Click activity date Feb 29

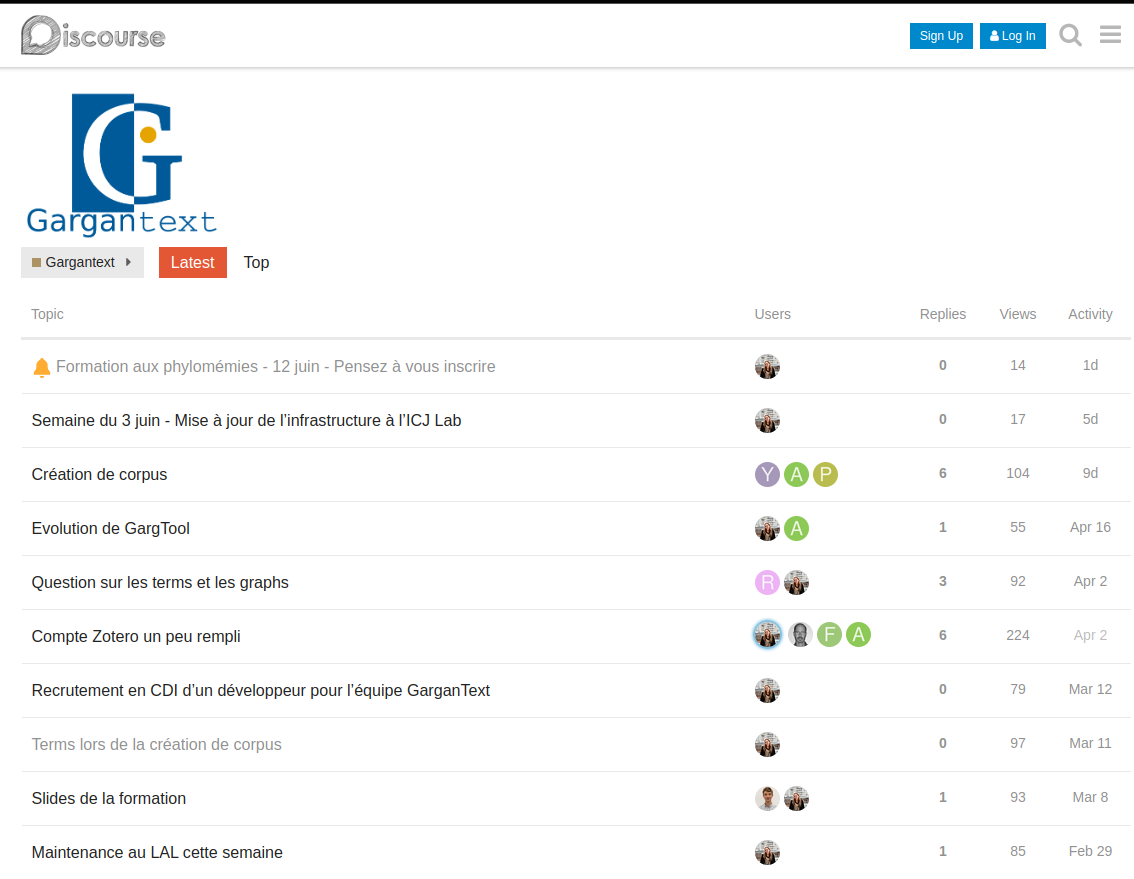point(1090,852)
